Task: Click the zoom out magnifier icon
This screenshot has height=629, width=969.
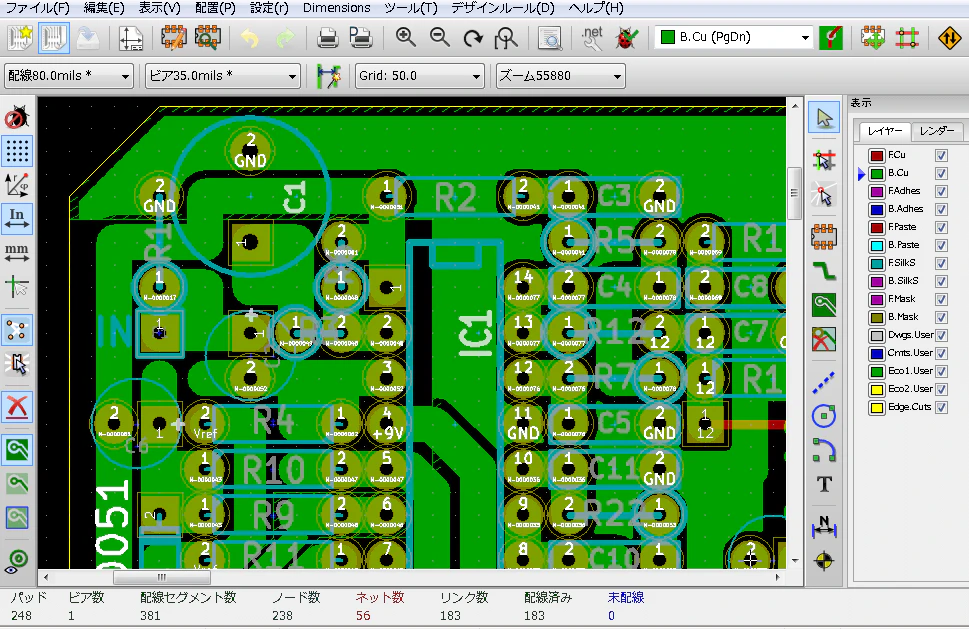Action: [439, 38]
